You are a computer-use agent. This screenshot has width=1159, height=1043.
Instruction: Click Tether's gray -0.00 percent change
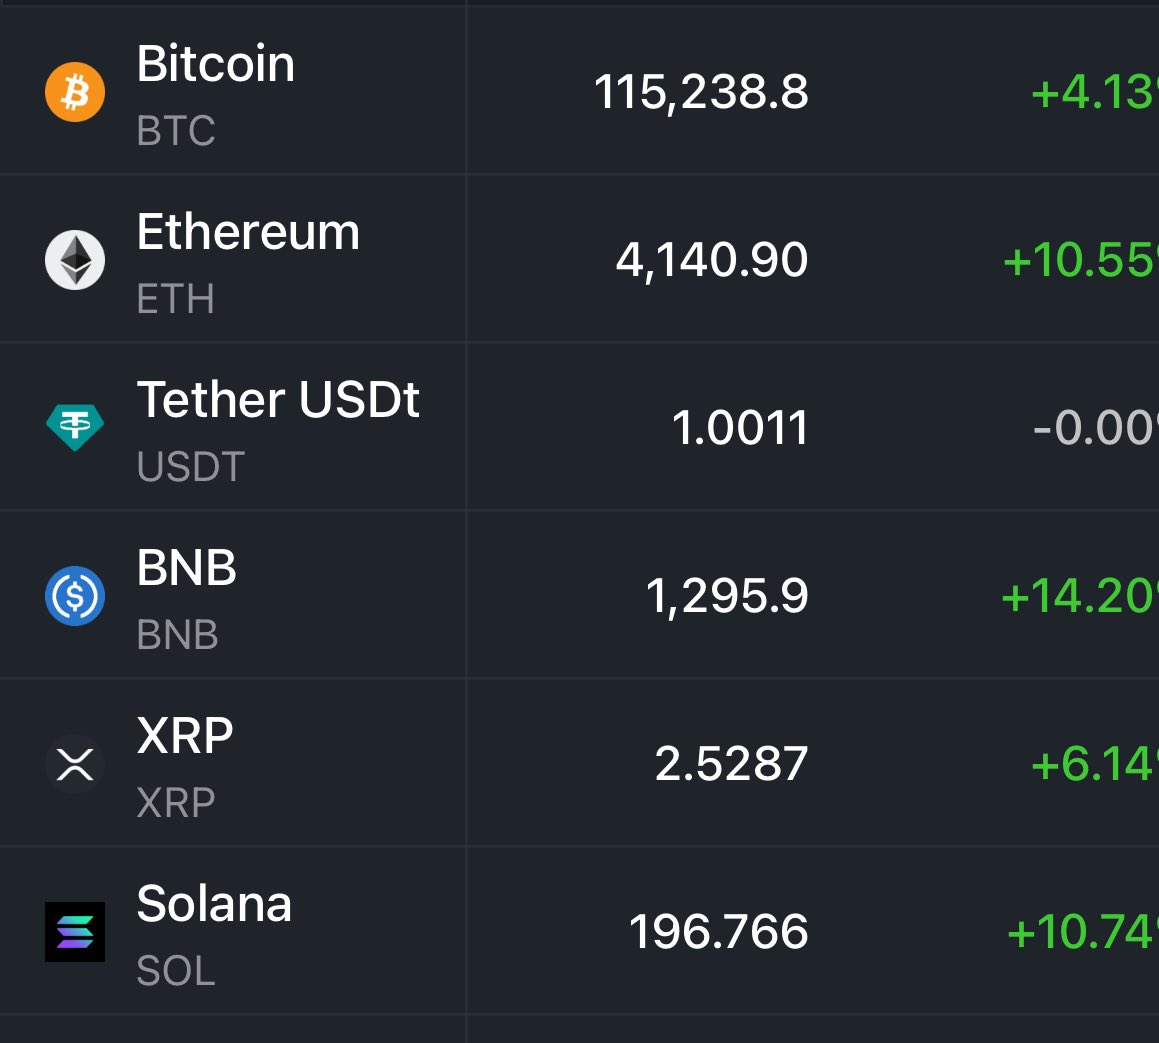pyautogui.click(x=1095, y=429)
